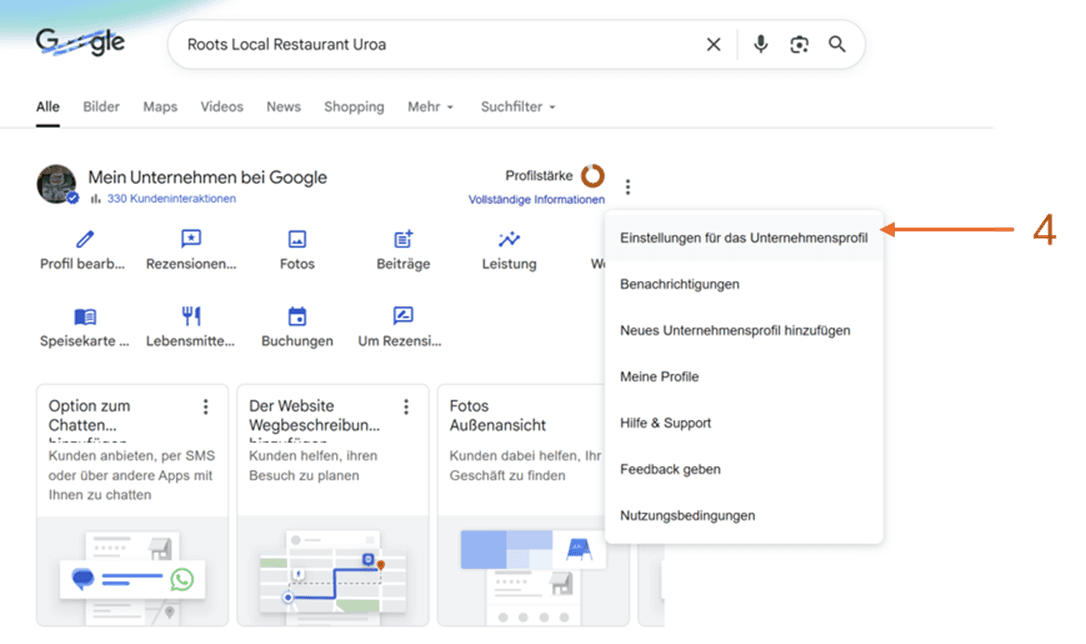Viewport: 1086px width, 644px height.
Task: Open the Fotos picture icon
Action: pyautogui.click(x=297, y=240)
